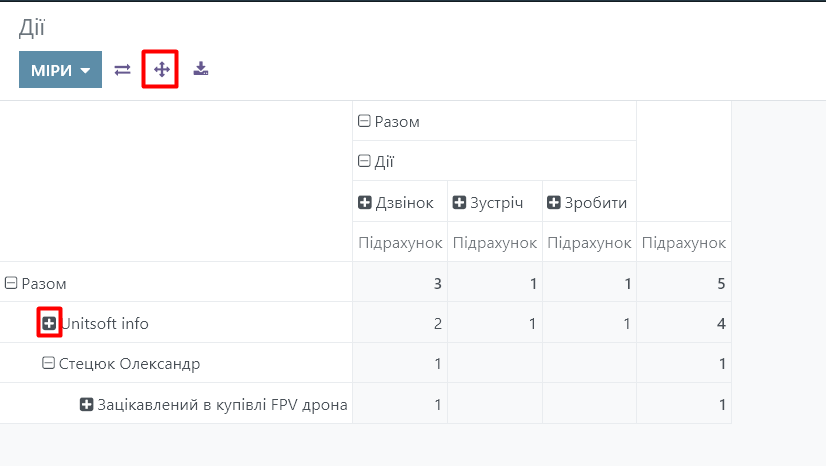Click the flip axis swap icon
This screenshot has width=826, height=466.
click(122, 70)
